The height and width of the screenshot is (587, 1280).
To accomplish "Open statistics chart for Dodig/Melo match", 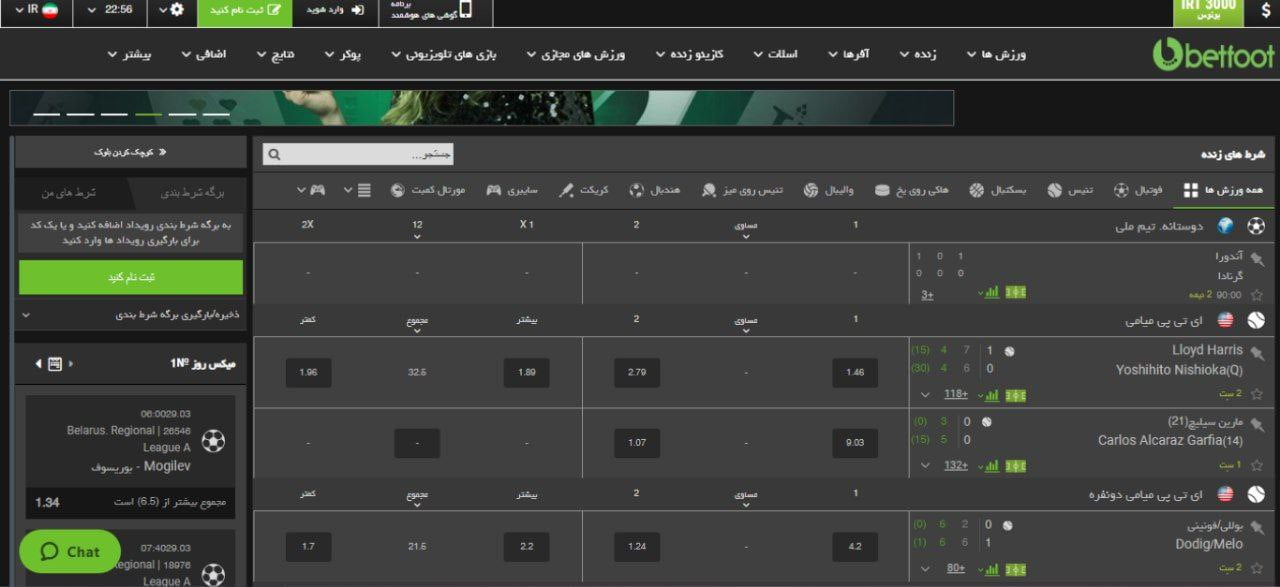I will pos(992,568).
